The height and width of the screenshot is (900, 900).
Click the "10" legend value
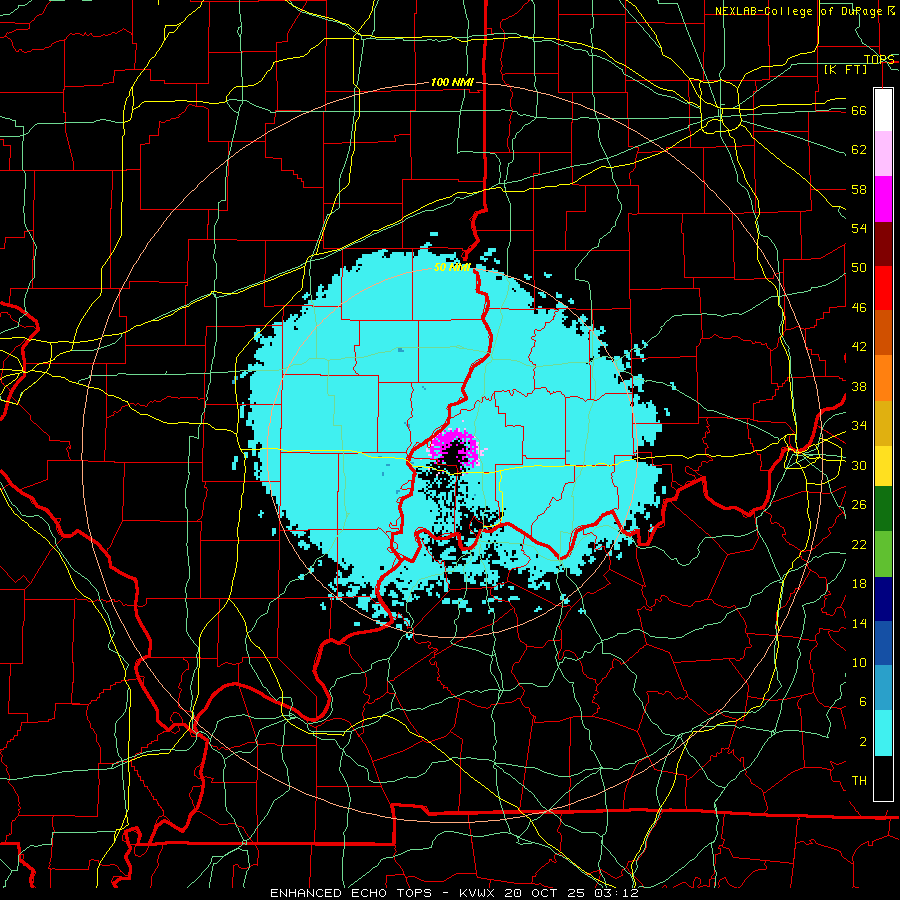pyautogui.click(x=859, y=662)
